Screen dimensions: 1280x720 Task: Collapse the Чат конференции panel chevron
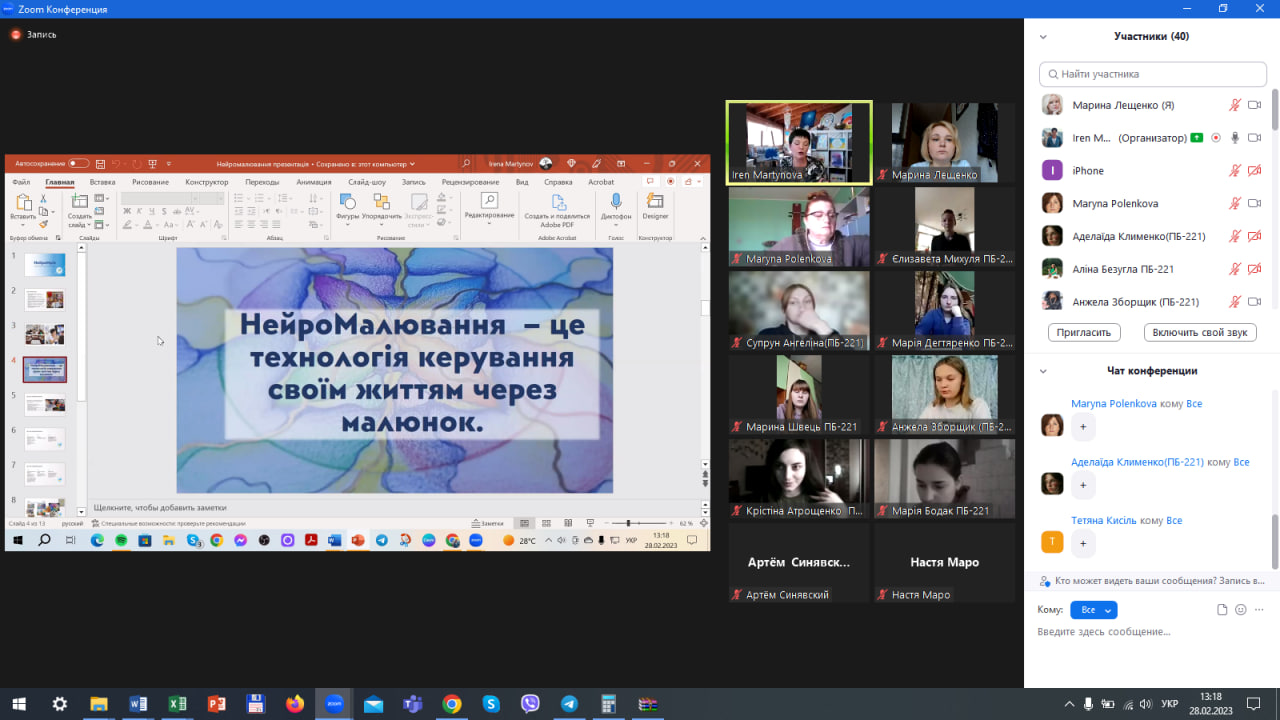click(x=1043, y=371)
